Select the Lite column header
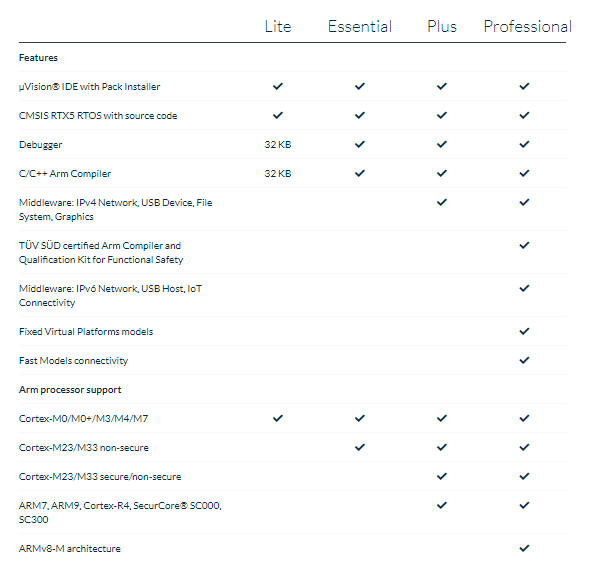Viewport: 595px width, 569px height. (x=278, y=27)
